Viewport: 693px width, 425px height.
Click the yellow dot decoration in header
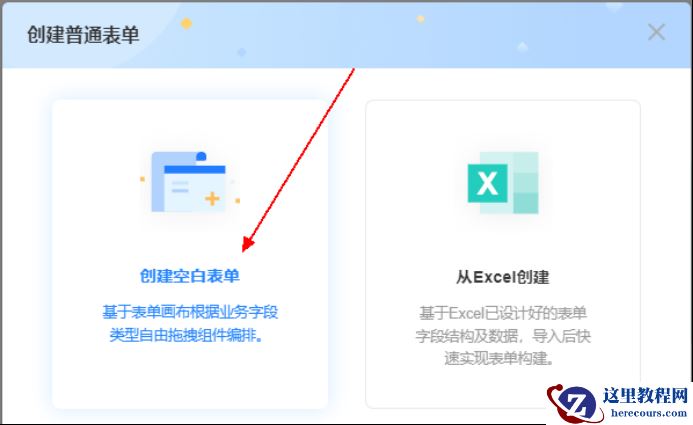pyautogui.click(x=187, y=23)
